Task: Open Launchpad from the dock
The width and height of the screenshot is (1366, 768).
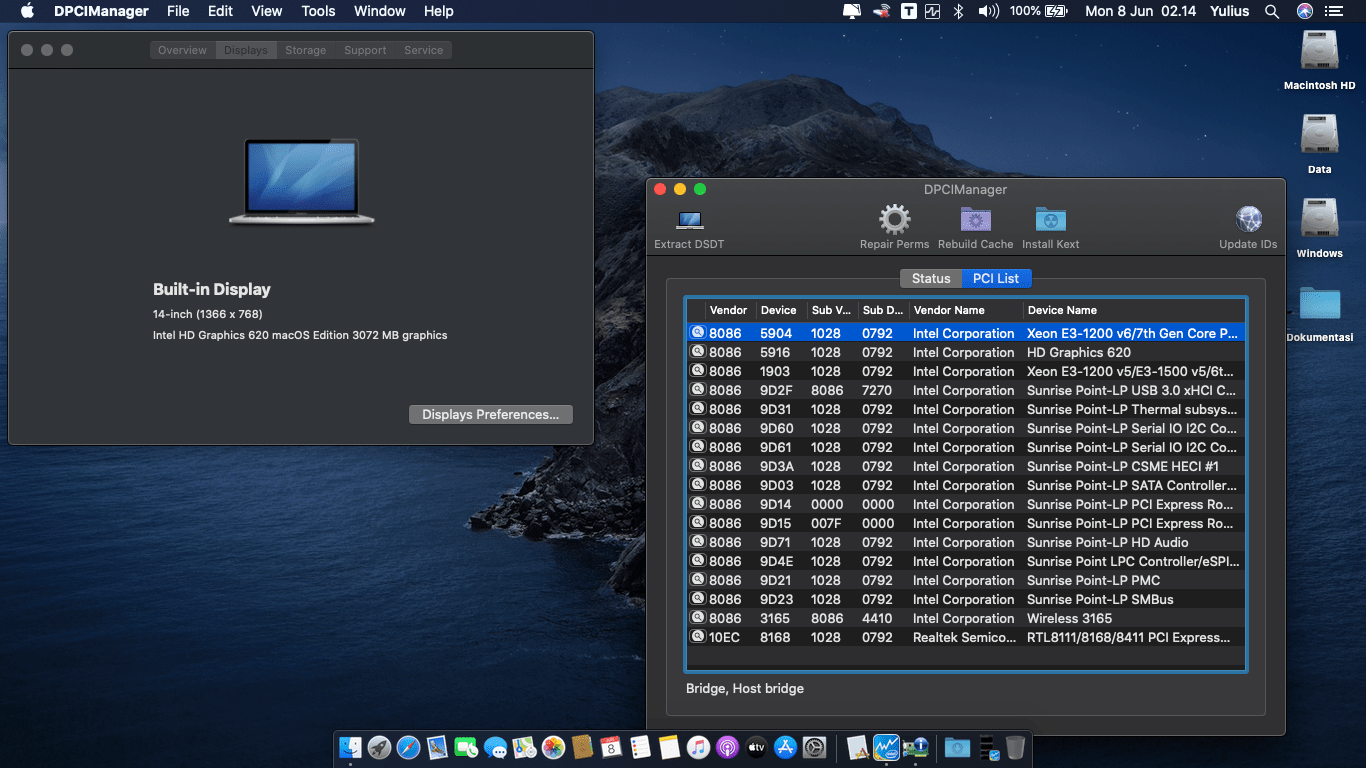Action: click(x=379, y=747)
